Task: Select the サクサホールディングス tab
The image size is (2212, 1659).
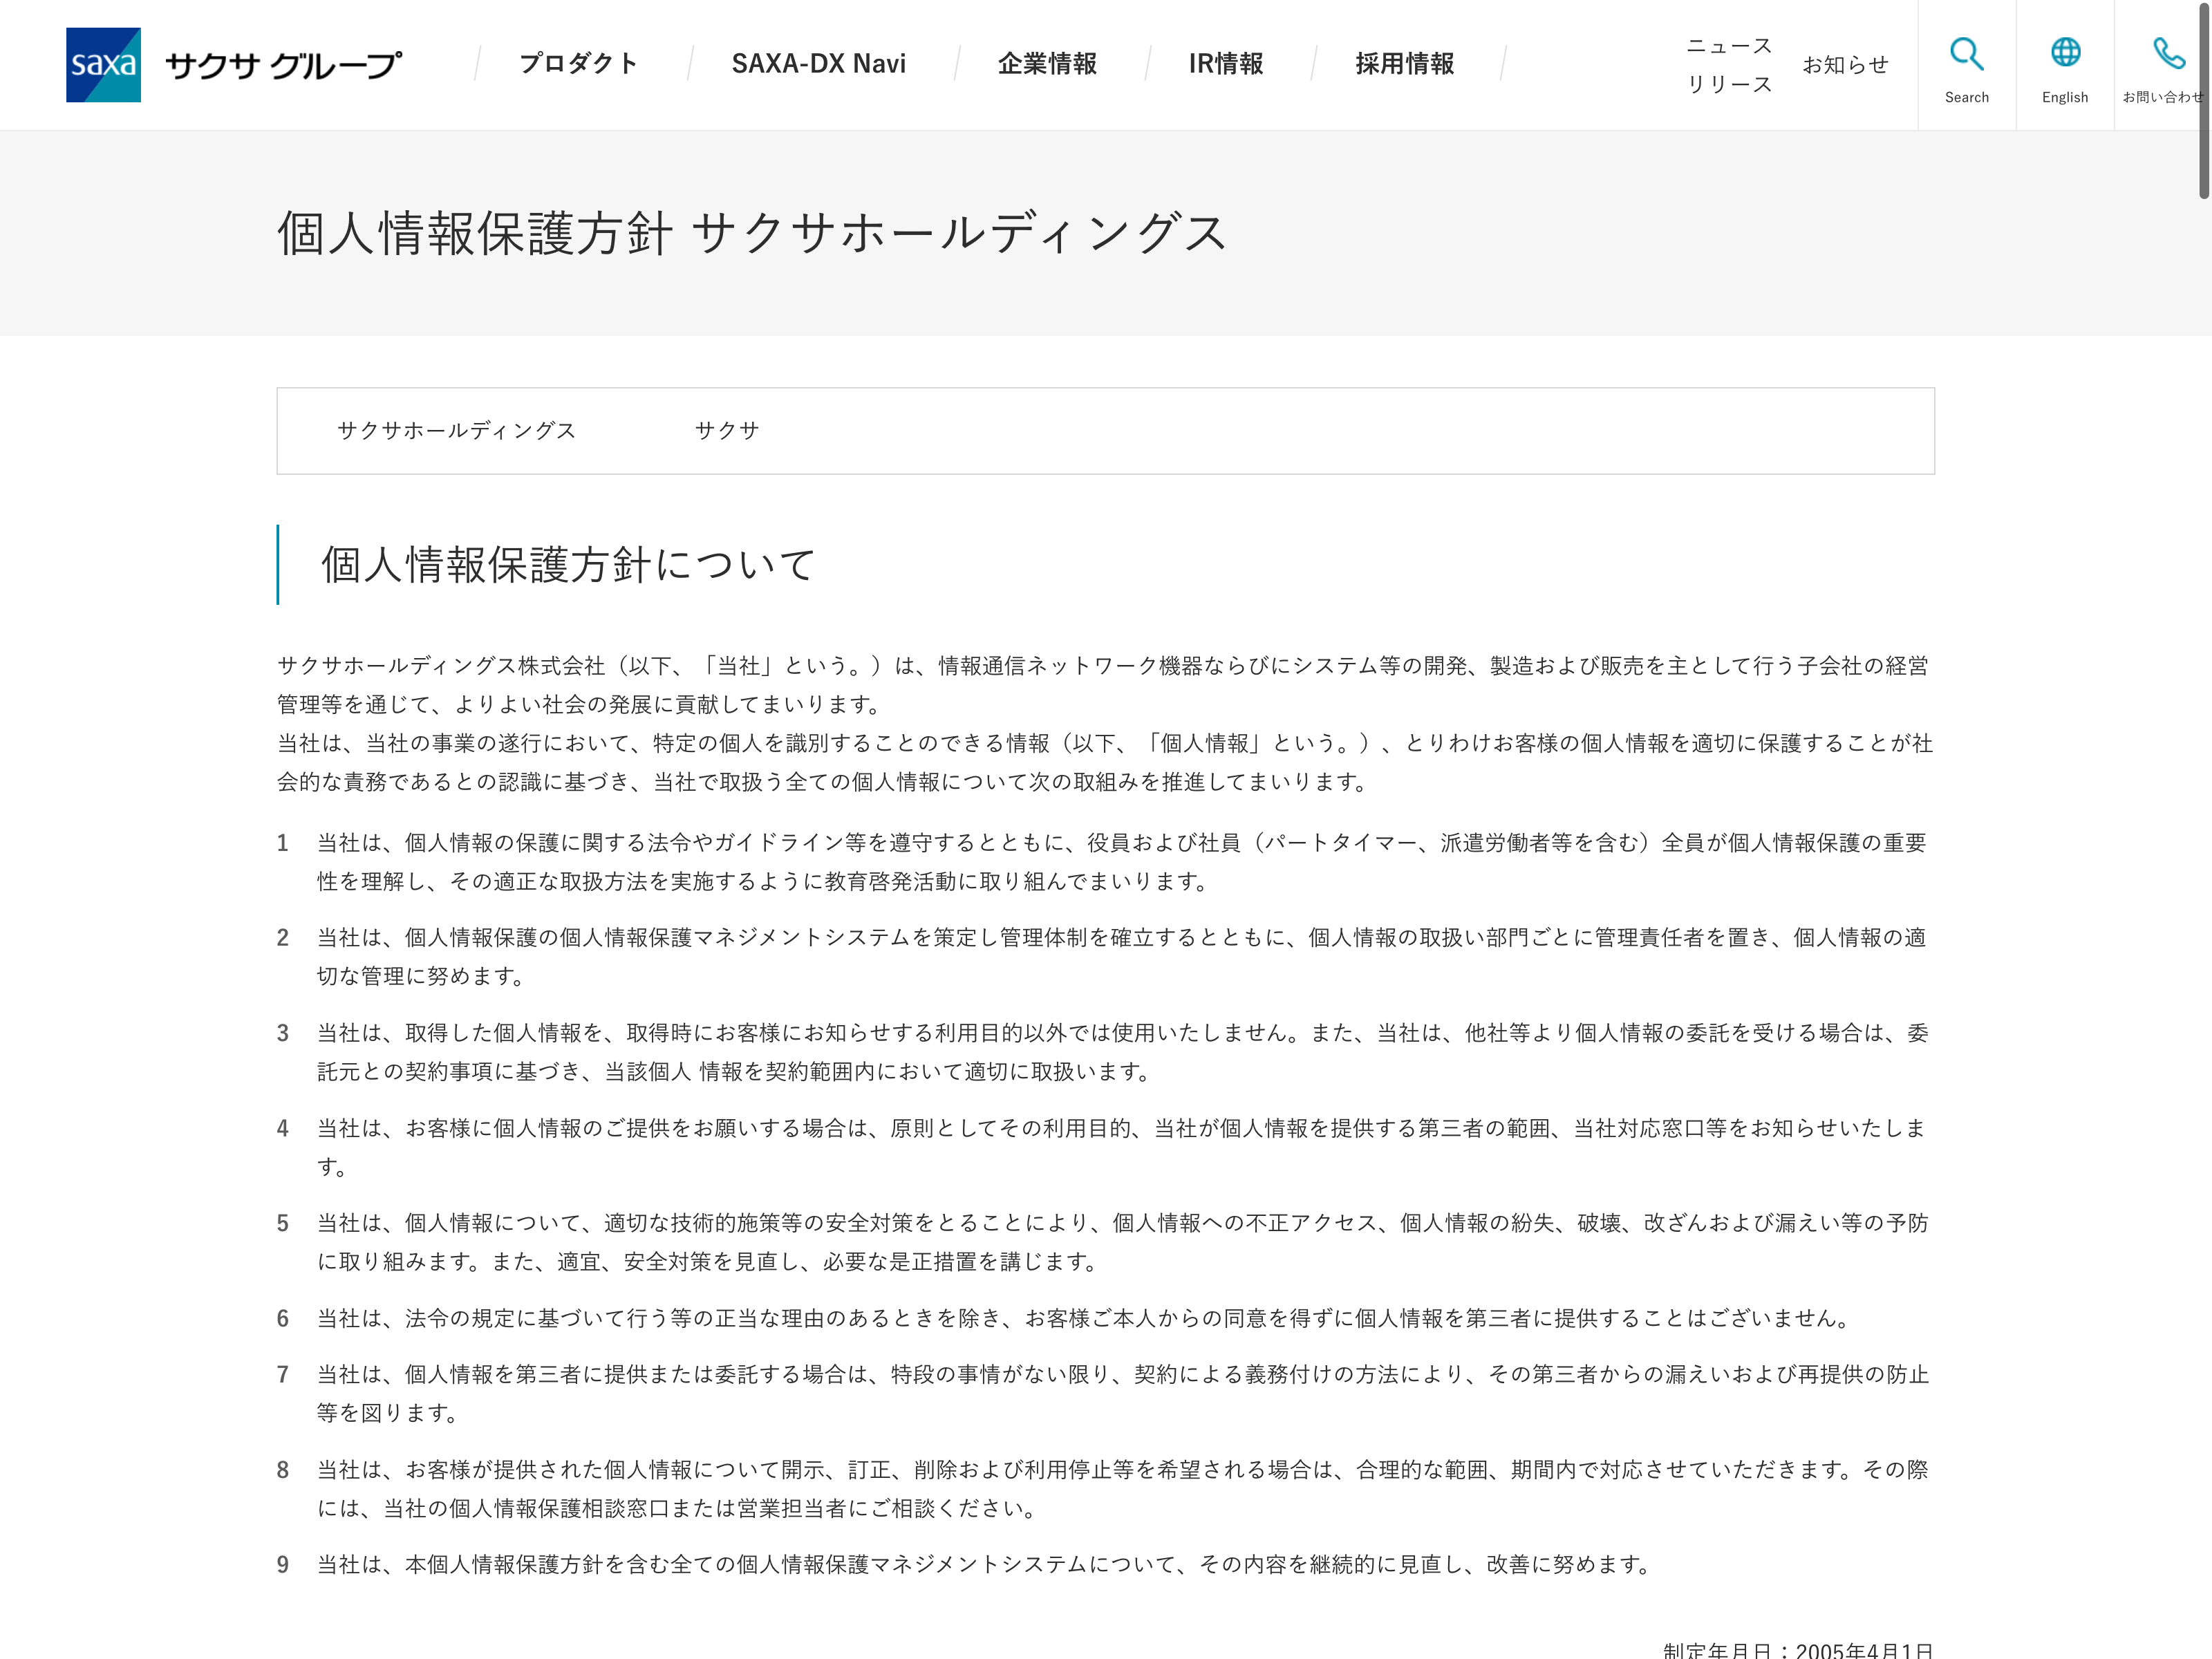Action: [457, 431]
